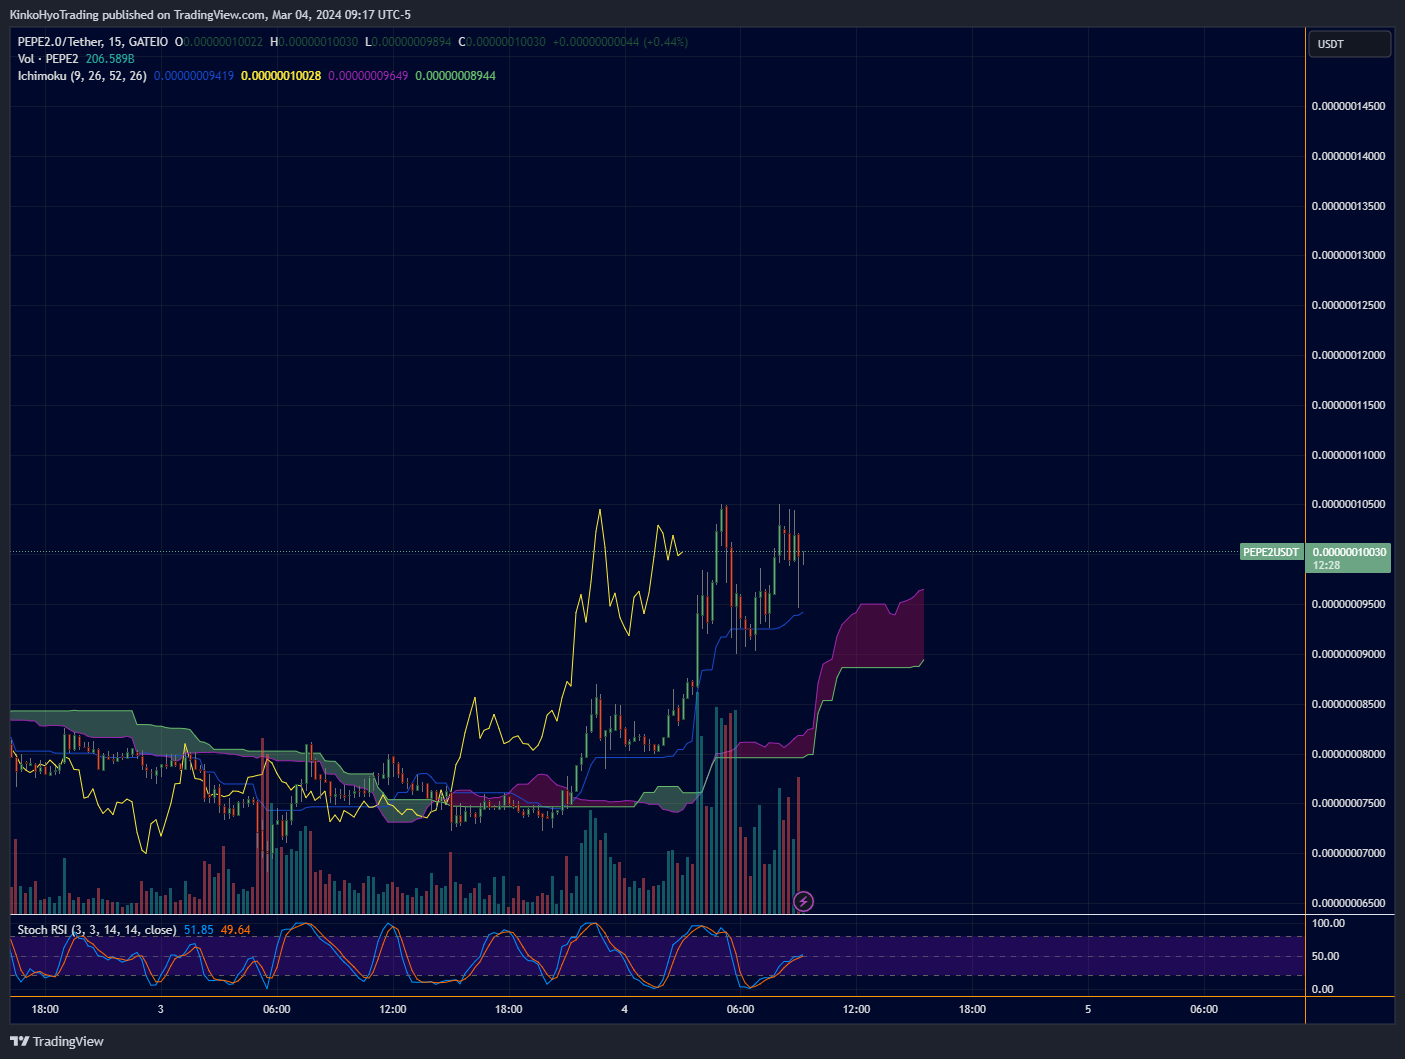Click the current price tag 0.00000010030

tap(1349, 552)
